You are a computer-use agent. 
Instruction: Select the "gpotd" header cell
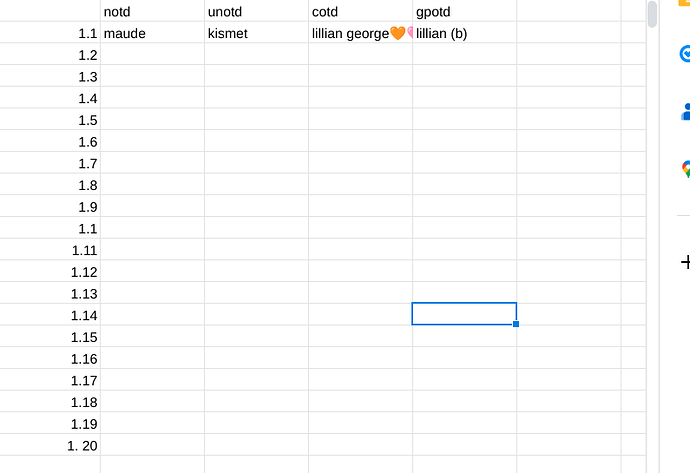point(465,11)
